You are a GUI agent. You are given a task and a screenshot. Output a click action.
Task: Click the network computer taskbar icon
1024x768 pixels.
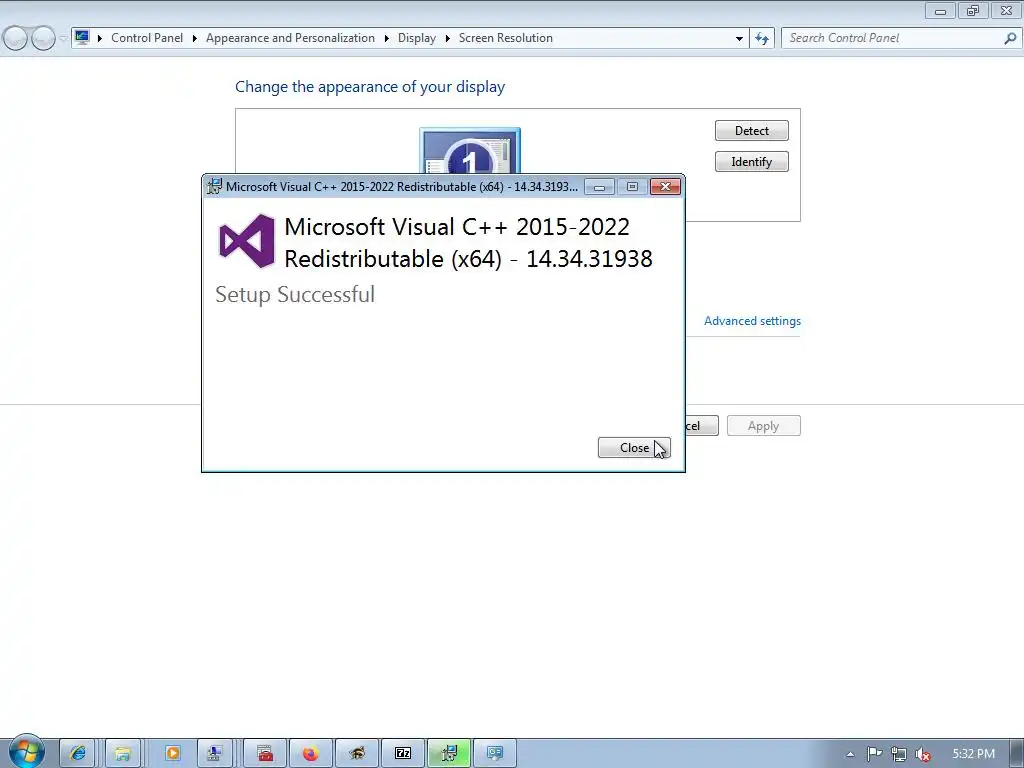tap(214, 754)
